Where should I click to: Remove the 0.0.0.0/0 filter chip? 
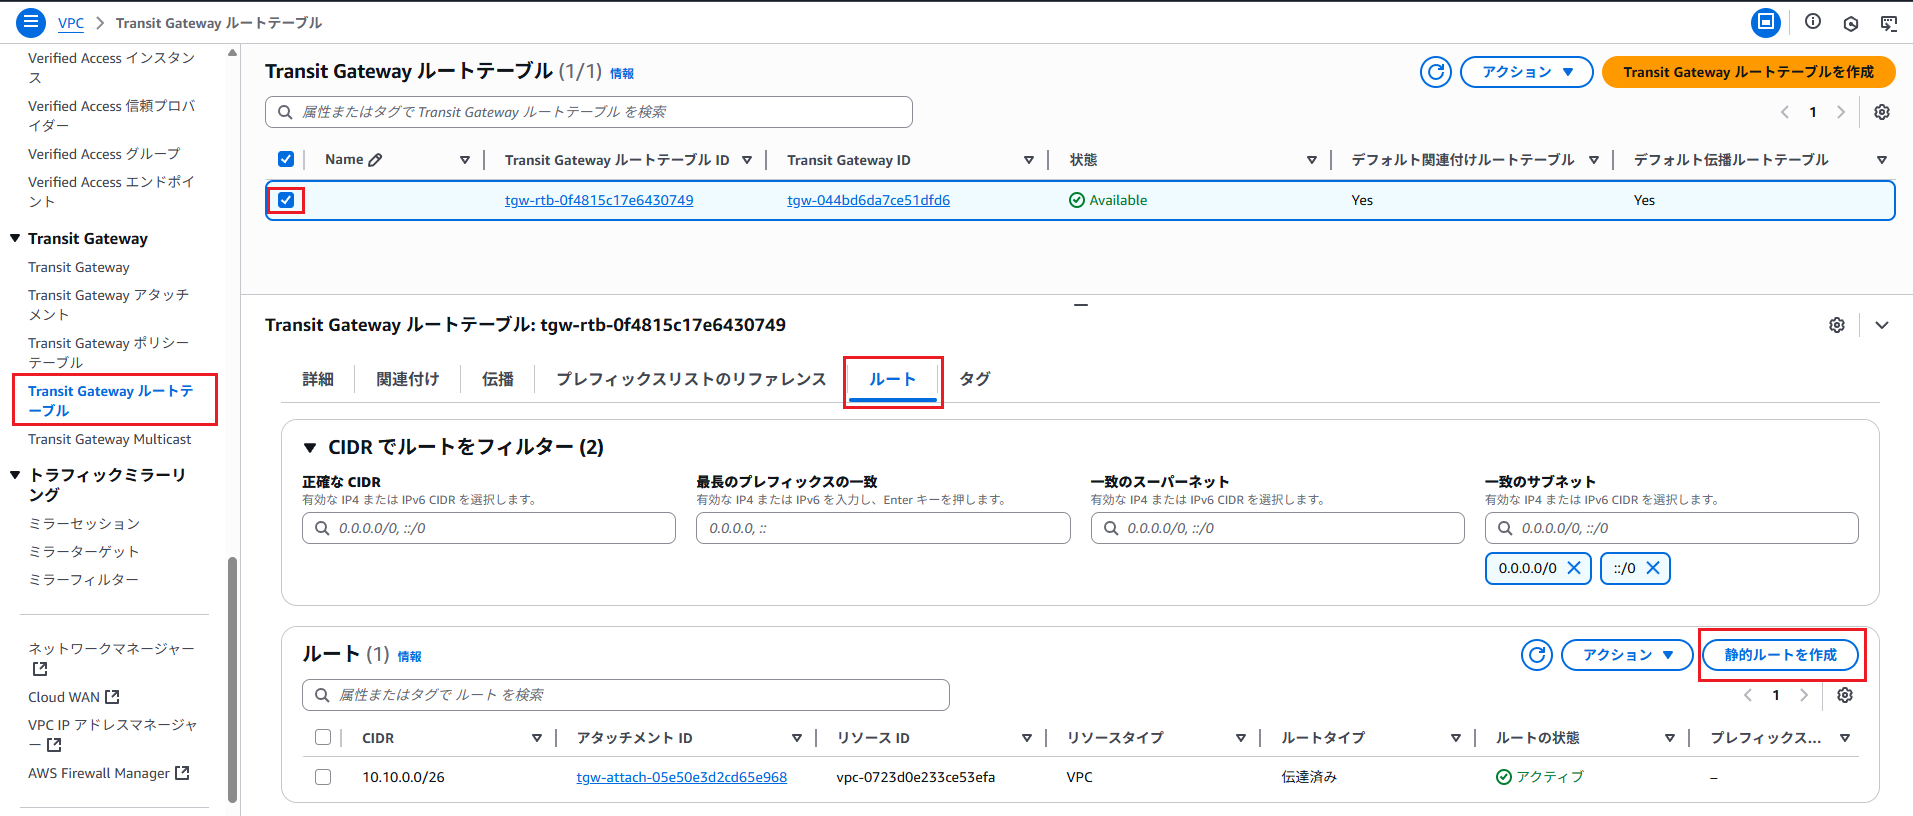[x=1574, y=568]
